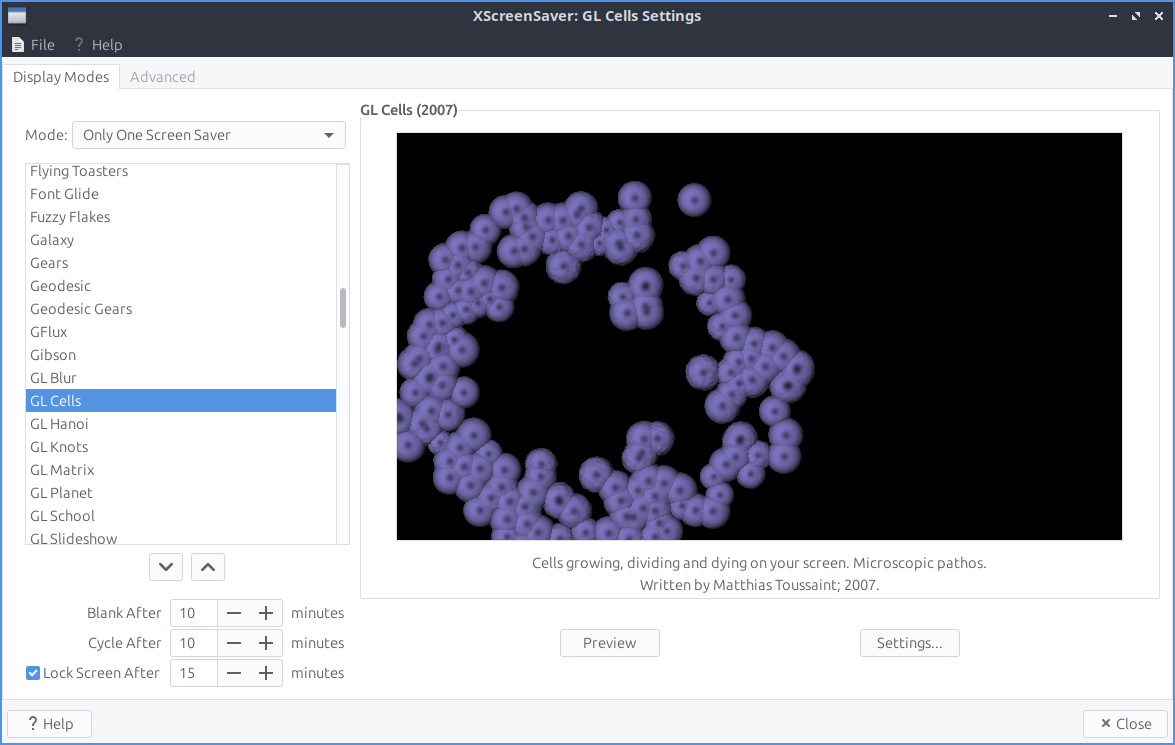Click the minus icon for Blank After
The height and width of the screenshot is (745, 1175).
tap(234, 613)
